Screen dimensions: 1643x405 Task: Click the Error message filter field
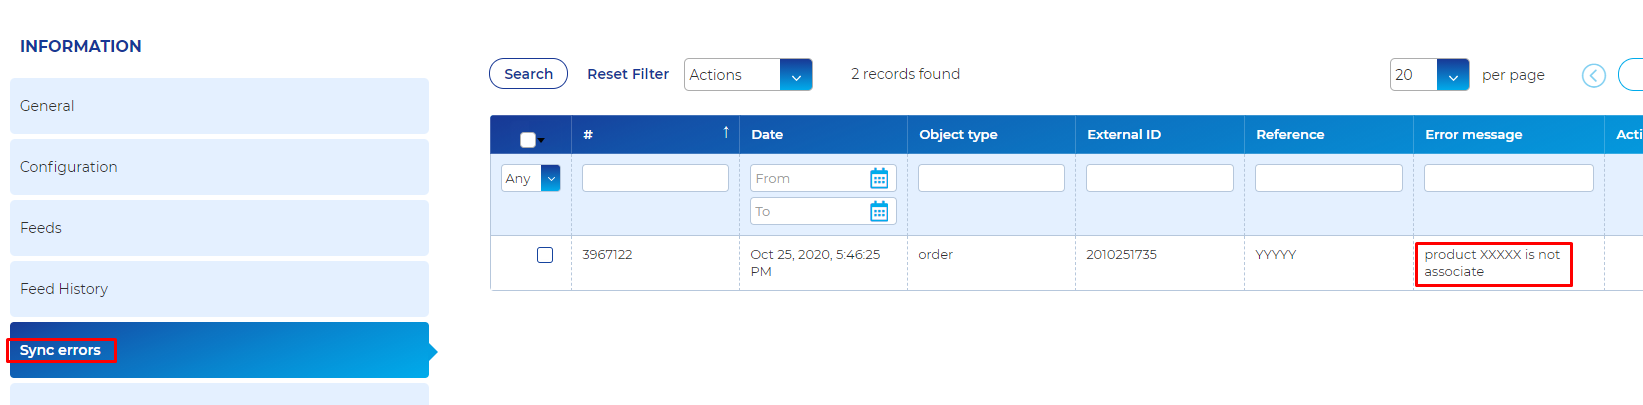pos(1508,178)
